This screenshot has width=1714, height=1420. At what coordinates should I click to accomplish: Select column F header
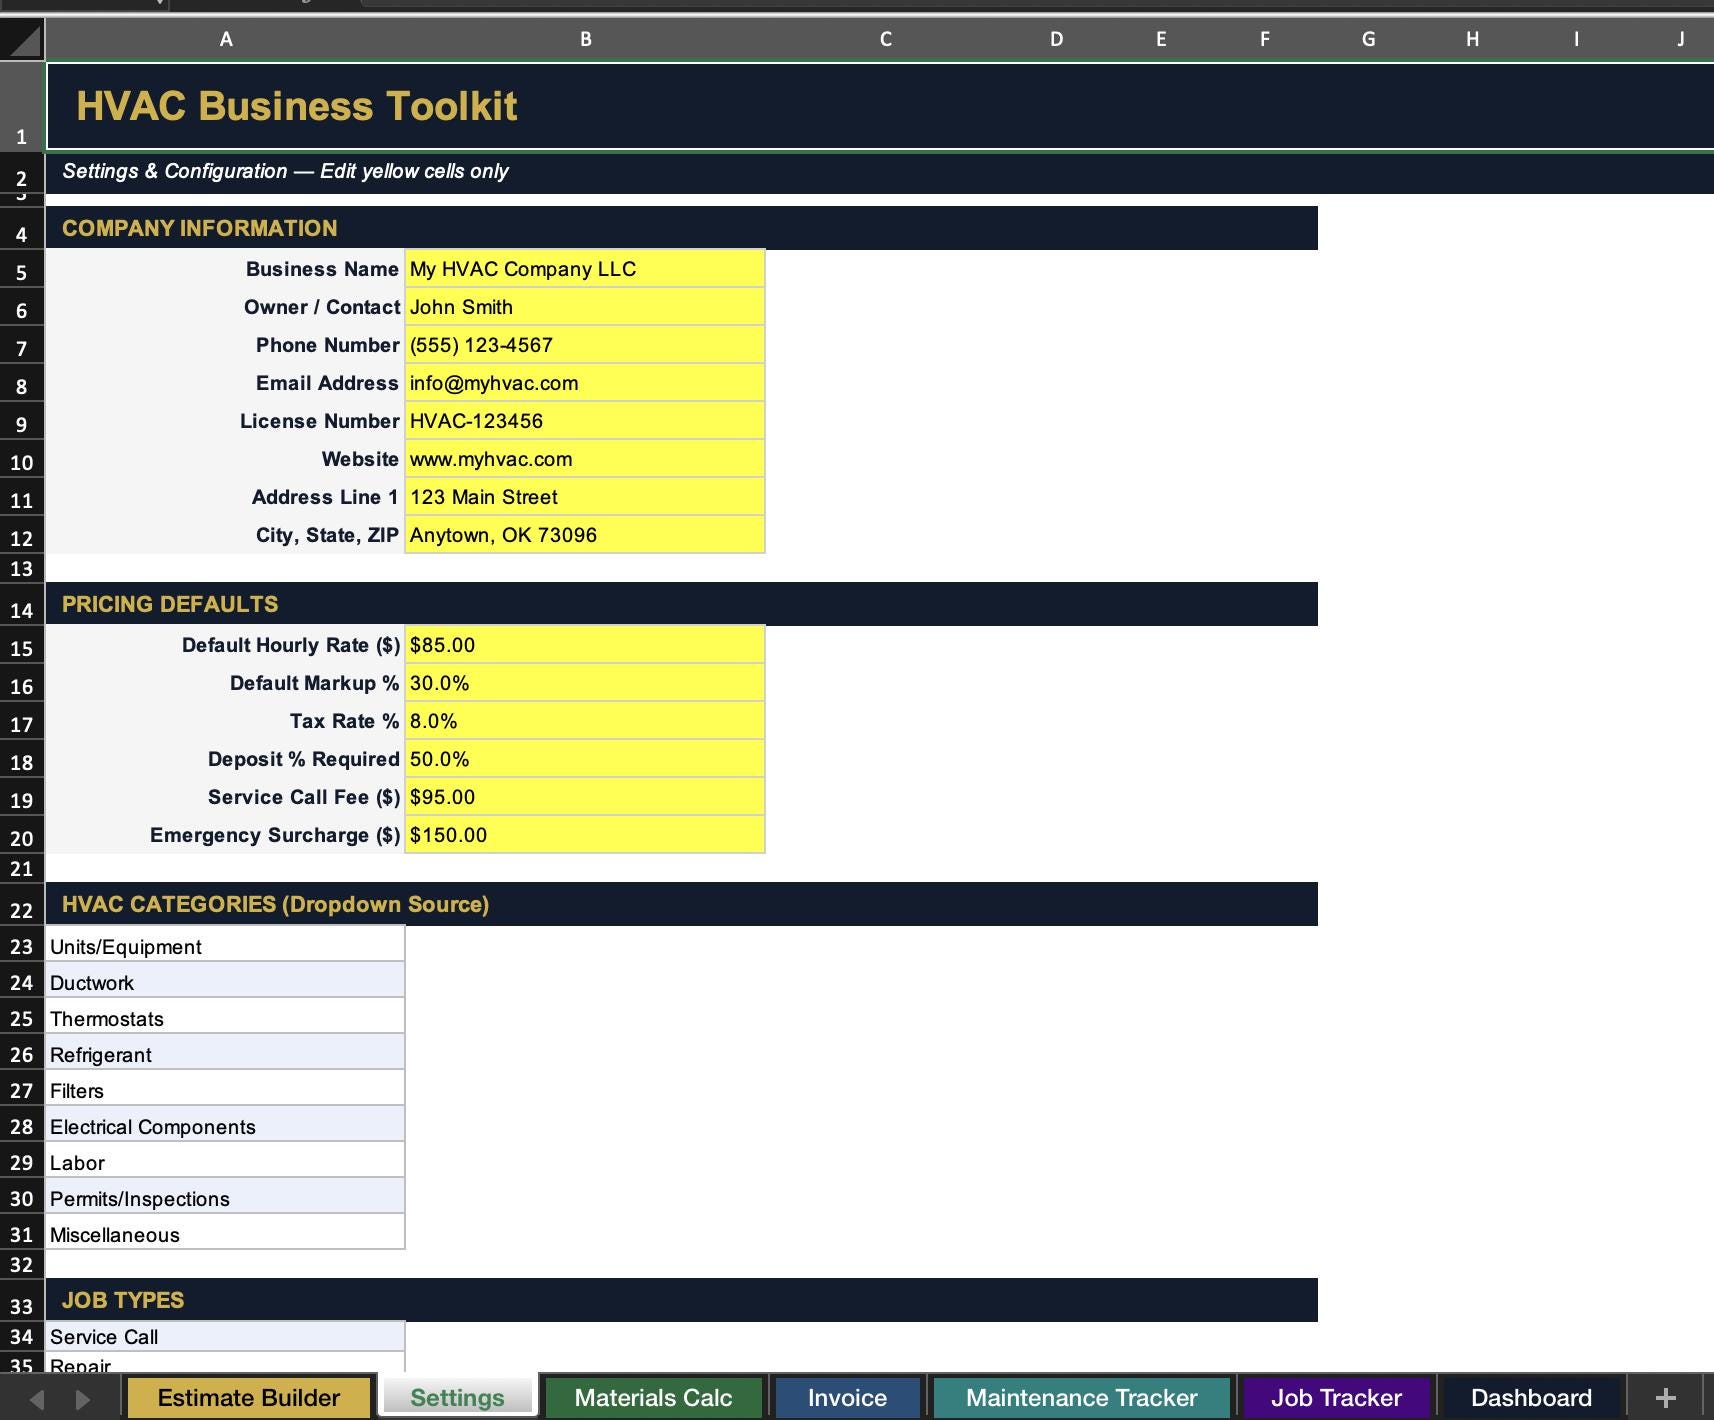(1265, 40)
